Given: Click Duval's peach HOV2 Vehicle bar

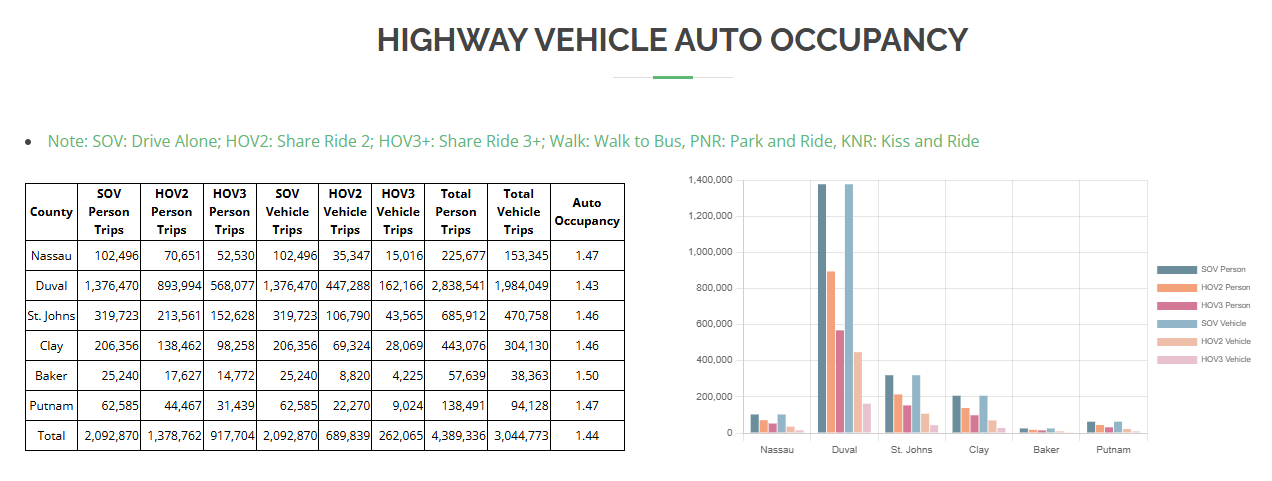Looking at the screenshot, I should click(x=858, y=392).
